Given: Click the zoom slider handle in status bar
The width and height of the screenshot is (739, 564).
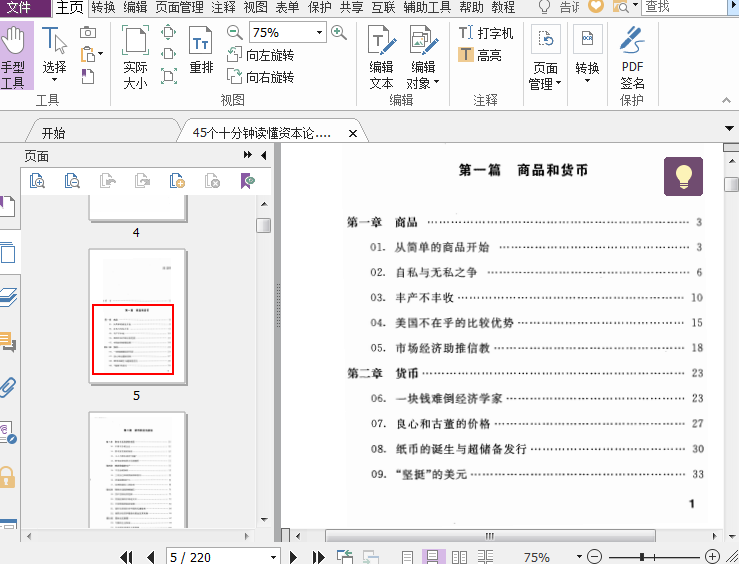Looking at the screenshot, I should click(641, 556).
